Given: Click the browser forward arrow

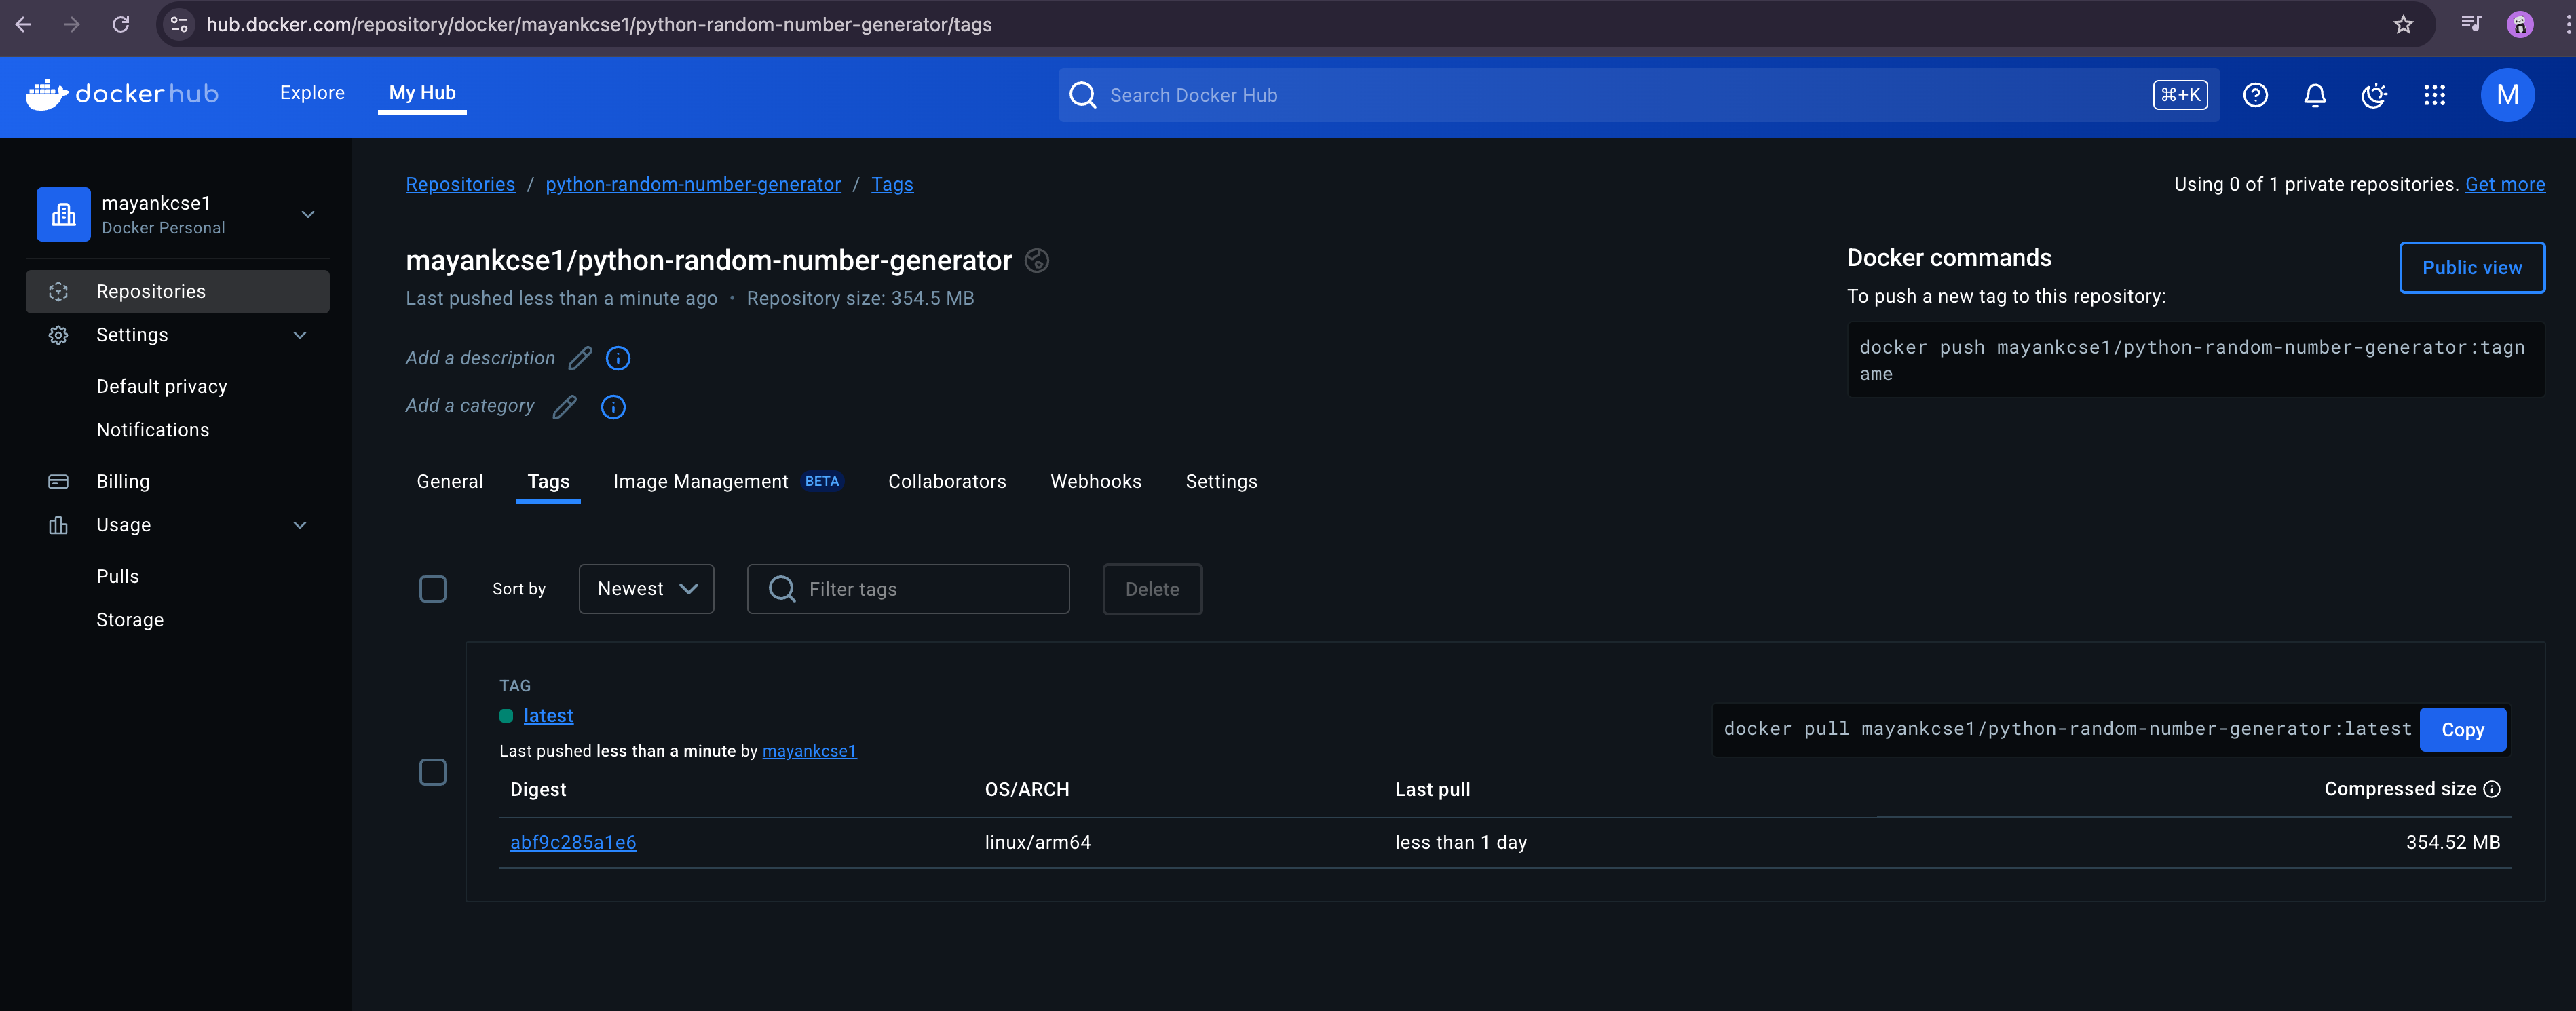Looking at the screenshot, I should pyautogui.click(x=72, y=24).
